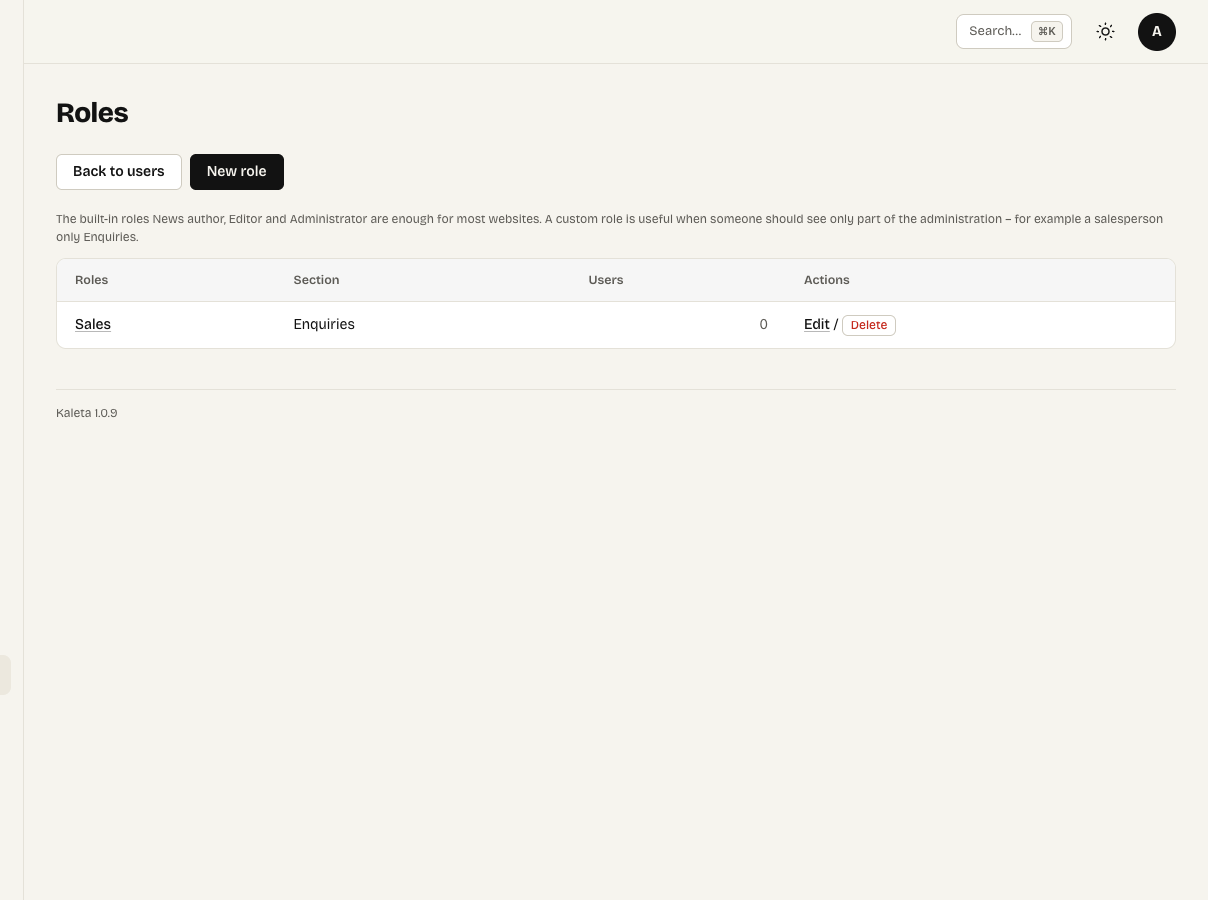Click the ⌘K shortcut badge
This screenshot has height=900, width=1208.
tap(1047, 32)
